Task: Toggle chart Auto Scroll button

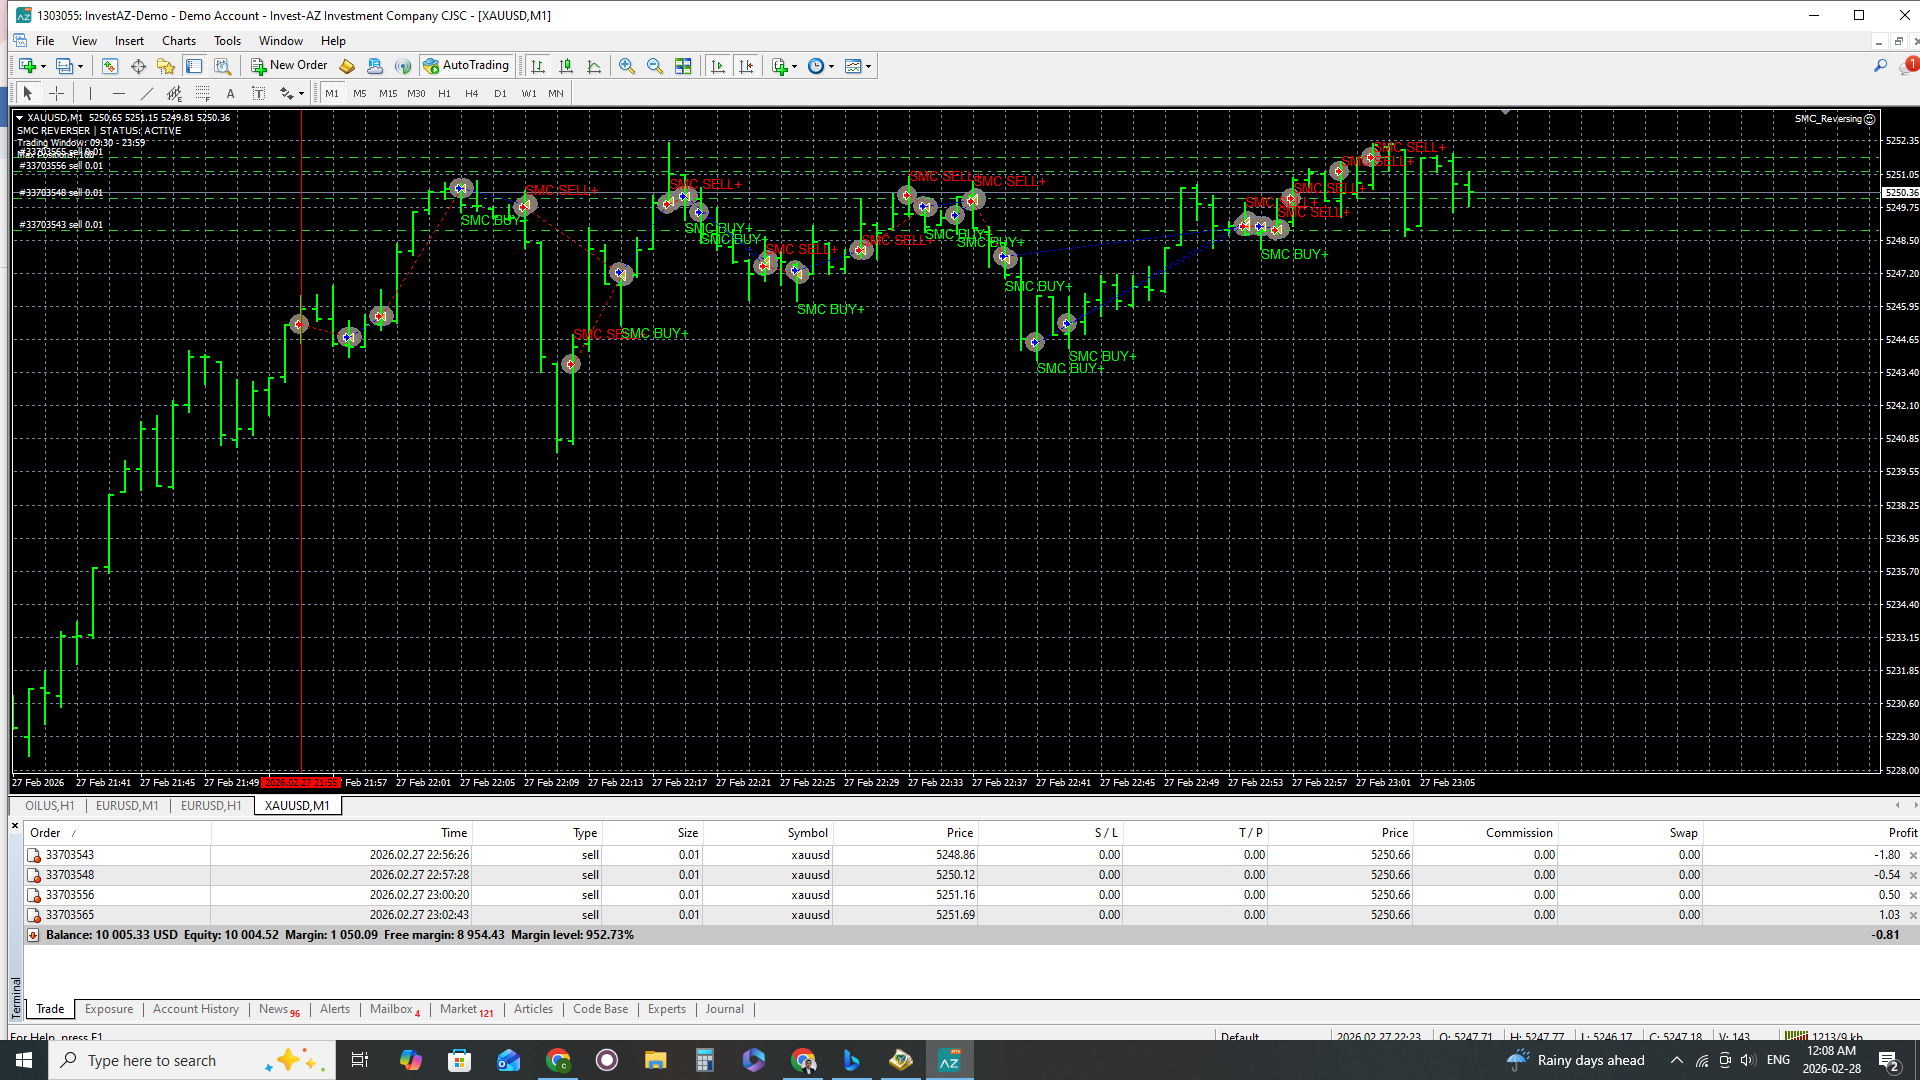Action: pos(717,66)
